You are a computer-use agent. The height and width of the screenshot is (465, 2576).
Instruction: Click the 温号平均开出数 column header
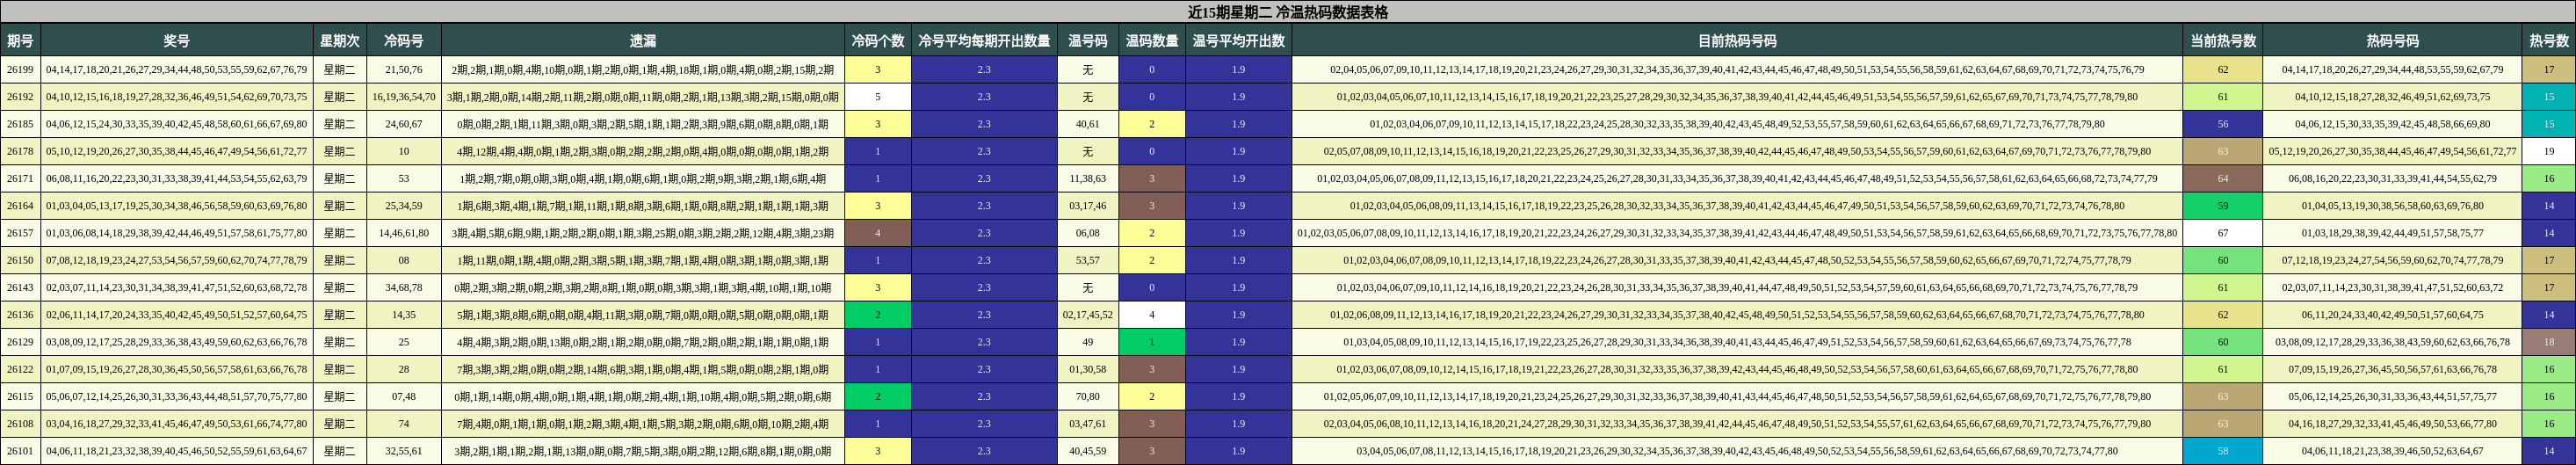[1238, 41]
